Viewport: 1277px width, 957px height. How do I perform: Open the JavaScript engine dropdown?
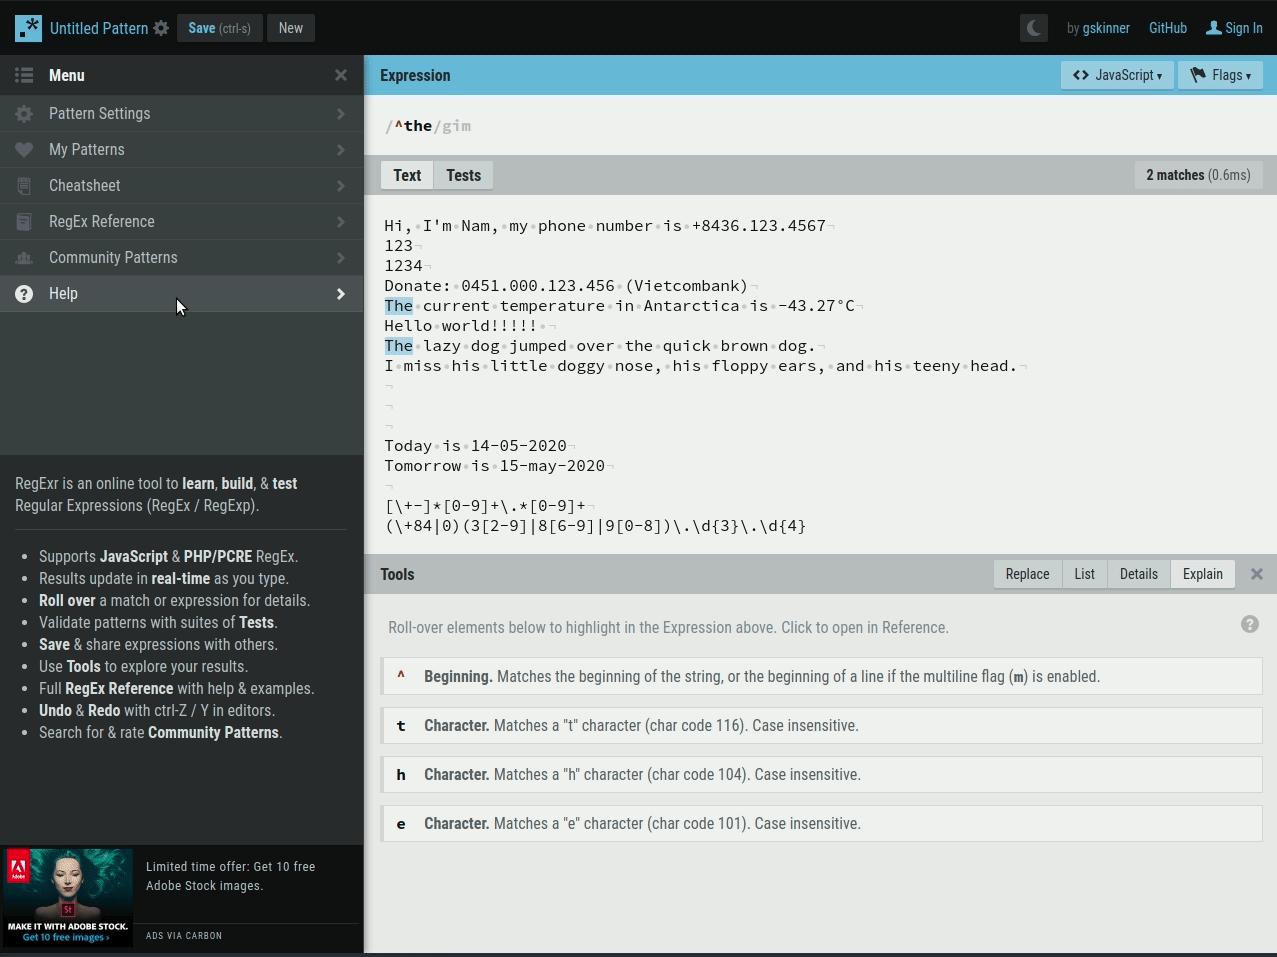pyautogui.click(x=1117, y=75)
